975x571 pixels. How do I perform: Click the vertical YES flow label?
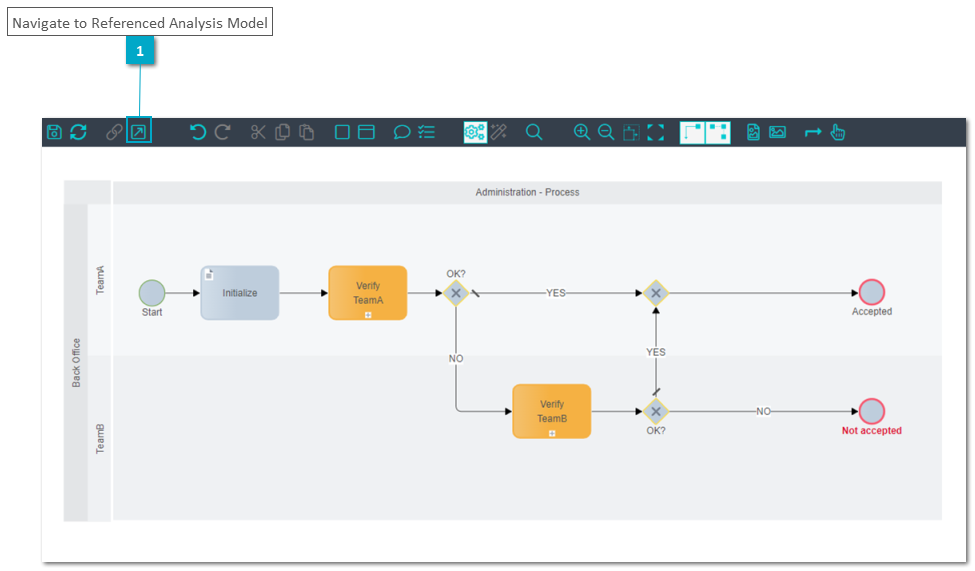tap(655, 352)
